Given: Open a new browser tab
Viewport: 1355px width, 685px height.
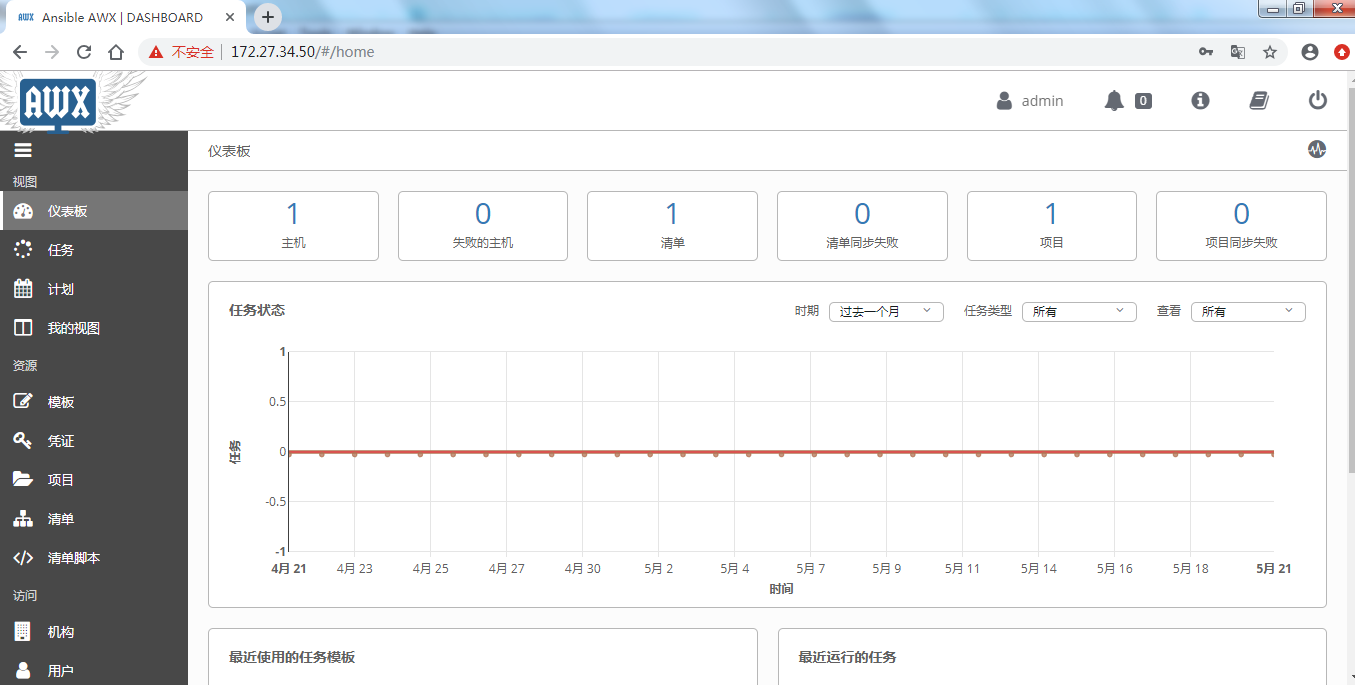Looking at the screenshot, I should tap(268, 17).
